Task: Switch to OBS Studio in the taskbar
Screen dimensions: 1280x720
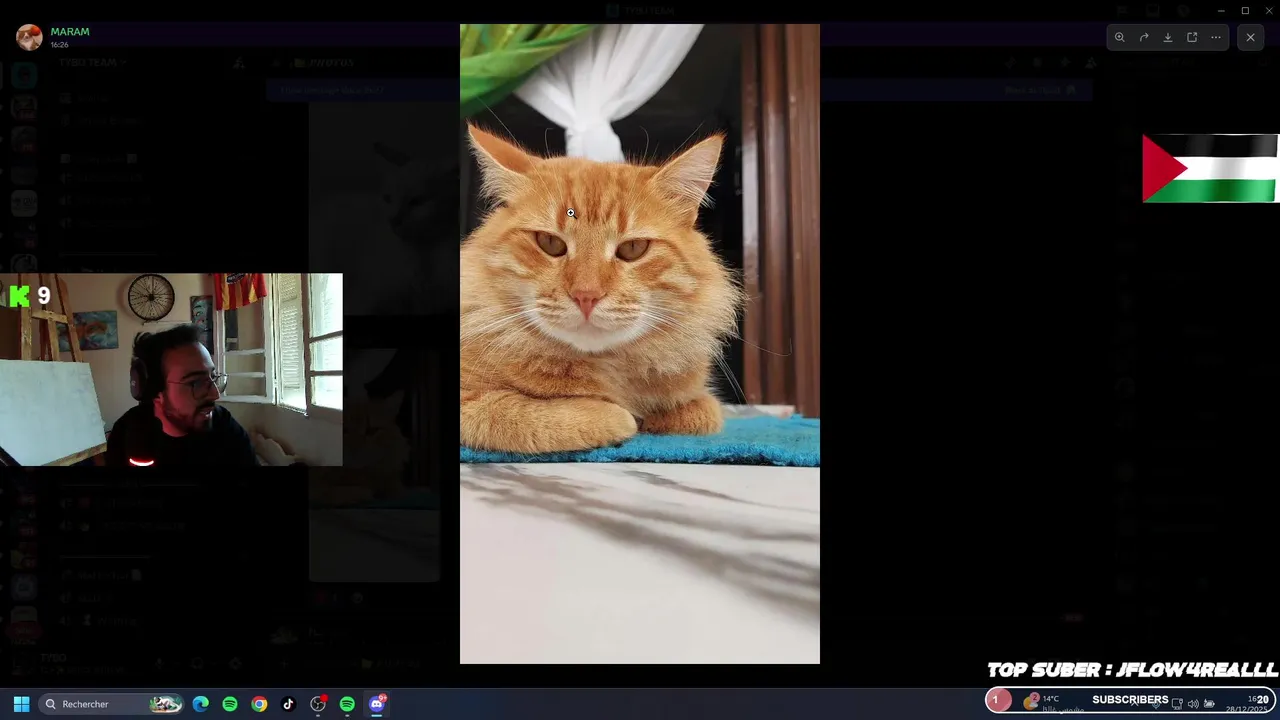Action: click(x=318, y=704)
